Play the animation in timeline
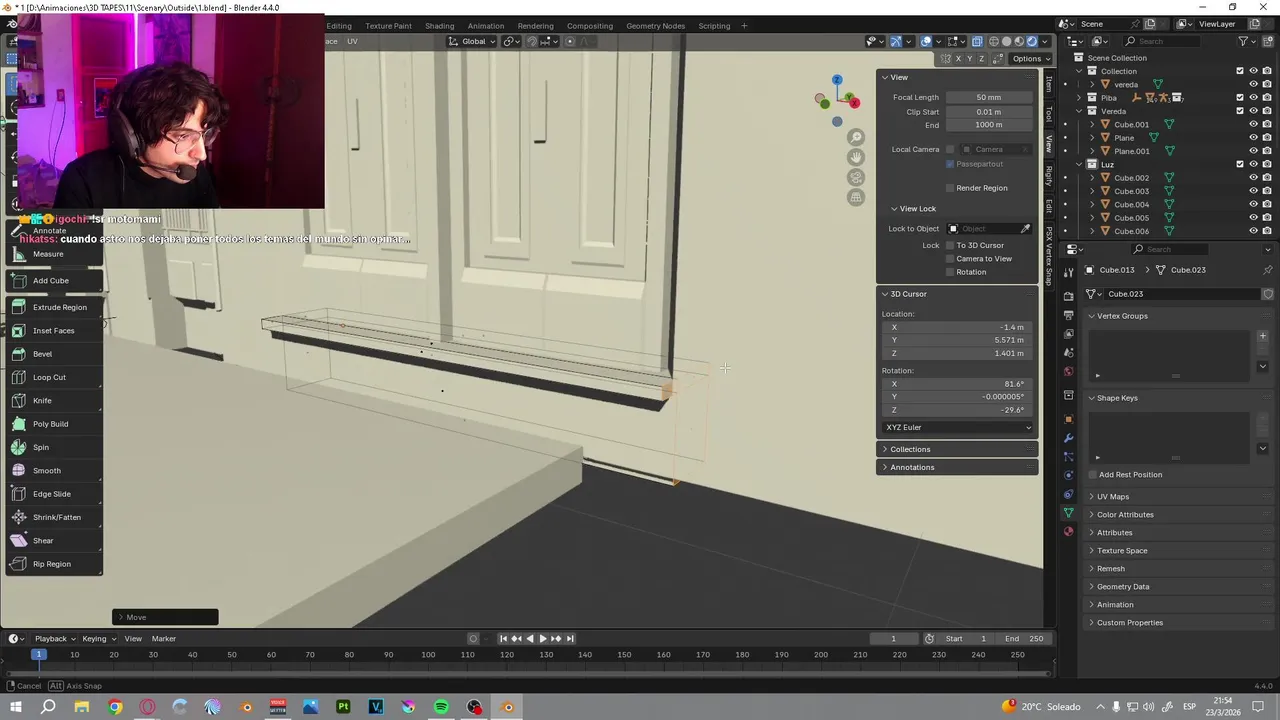The image size is (1280, 720). pos(542,638)
